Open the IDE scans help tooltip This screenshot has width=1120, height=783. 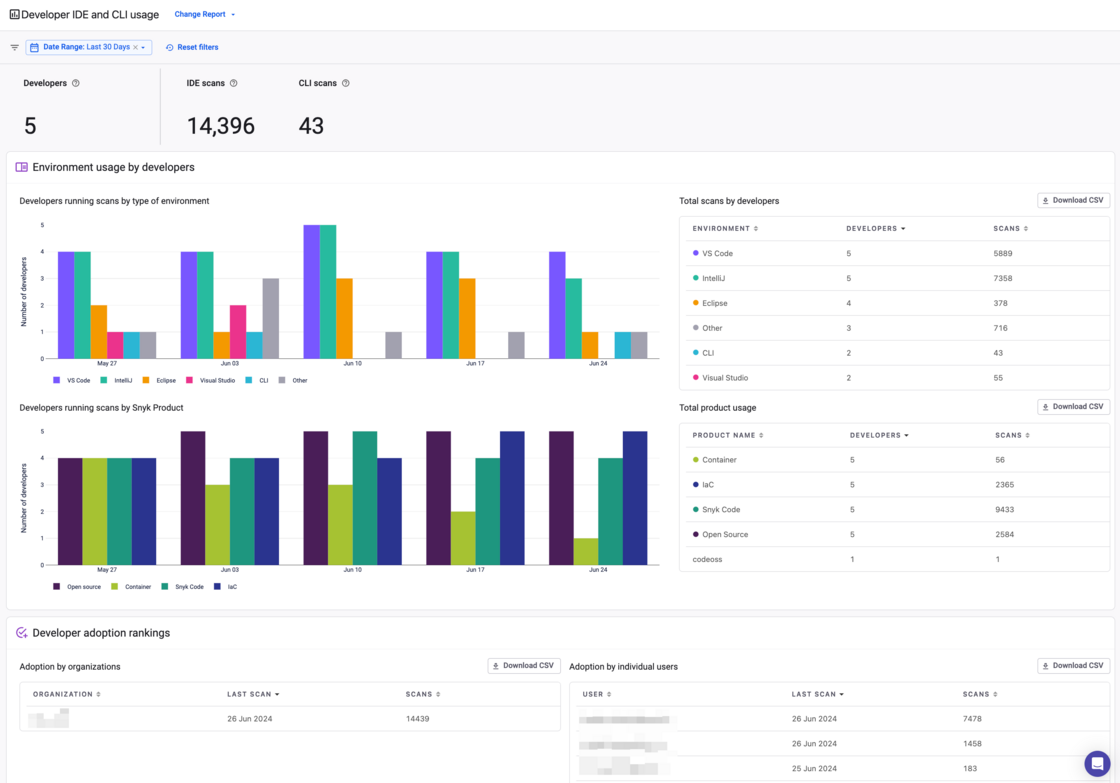[234, 83]
